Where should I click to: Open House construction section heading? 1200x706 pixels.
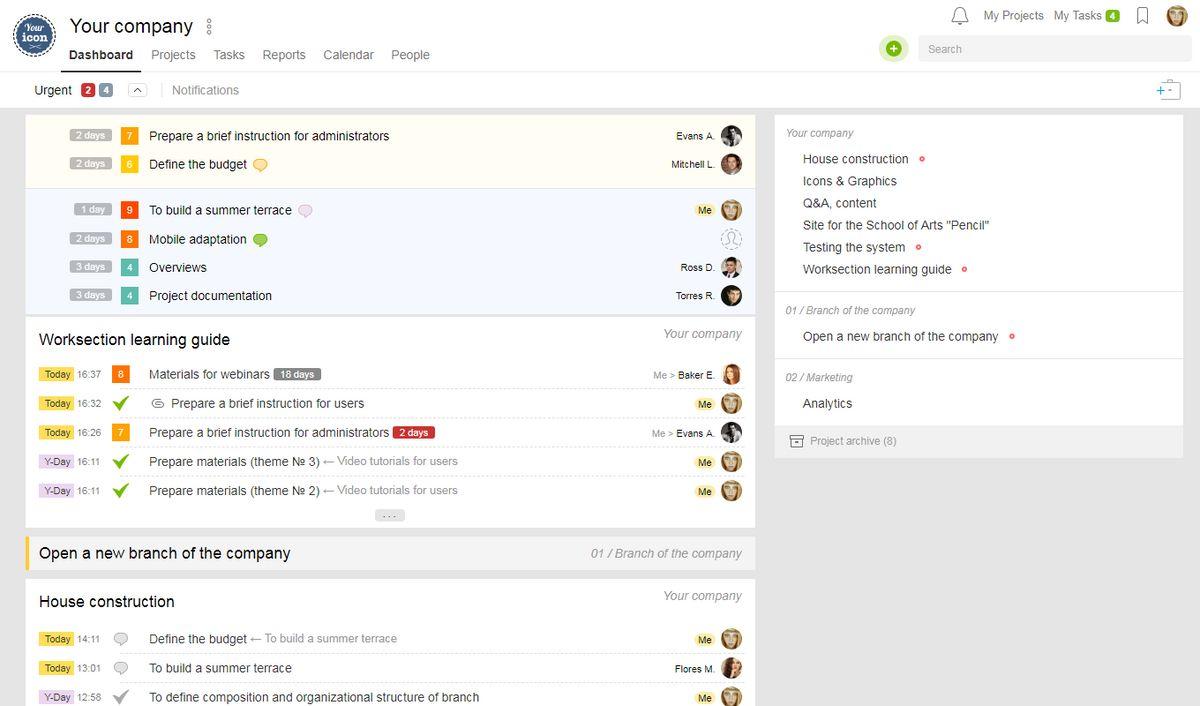[107, 602]
